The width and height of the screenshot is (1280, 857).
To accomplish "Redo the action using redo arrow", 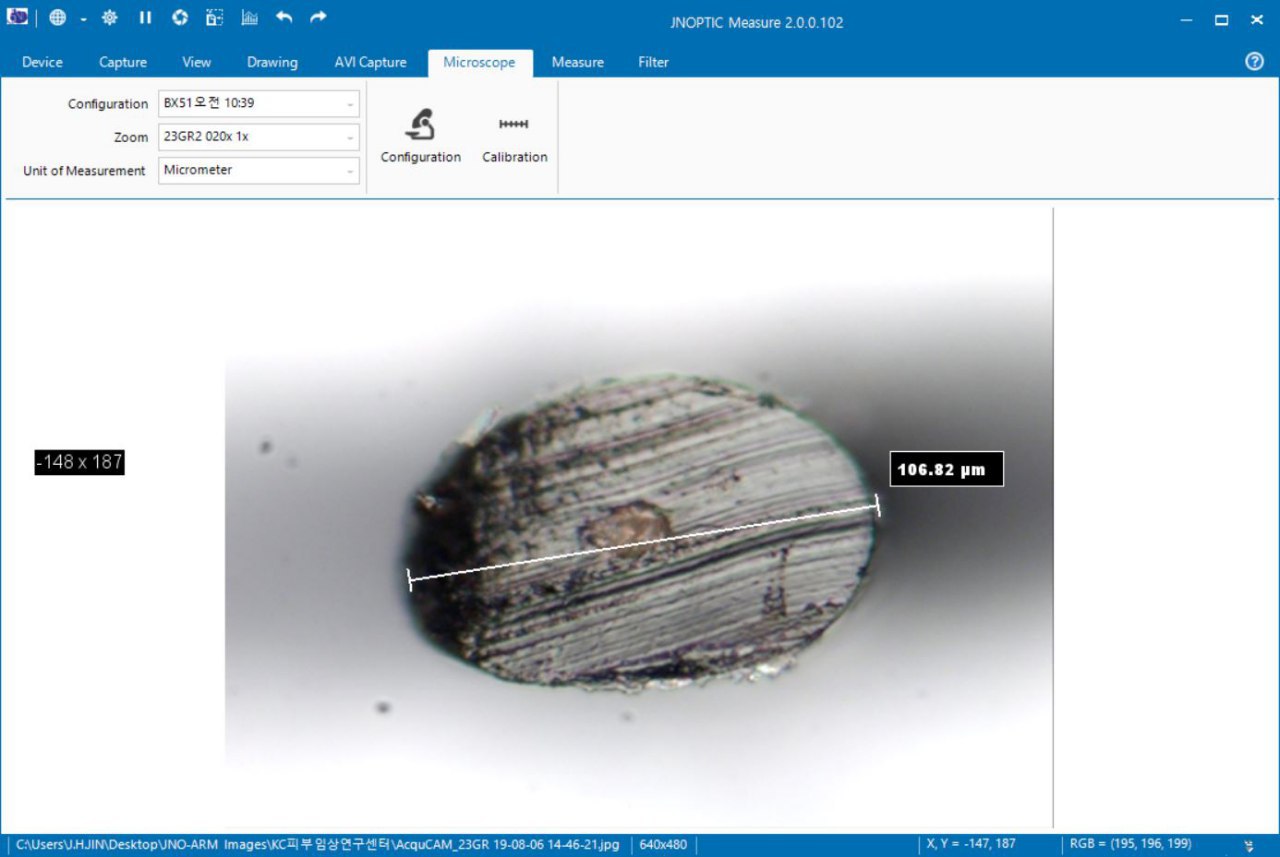I will (318, 18).
